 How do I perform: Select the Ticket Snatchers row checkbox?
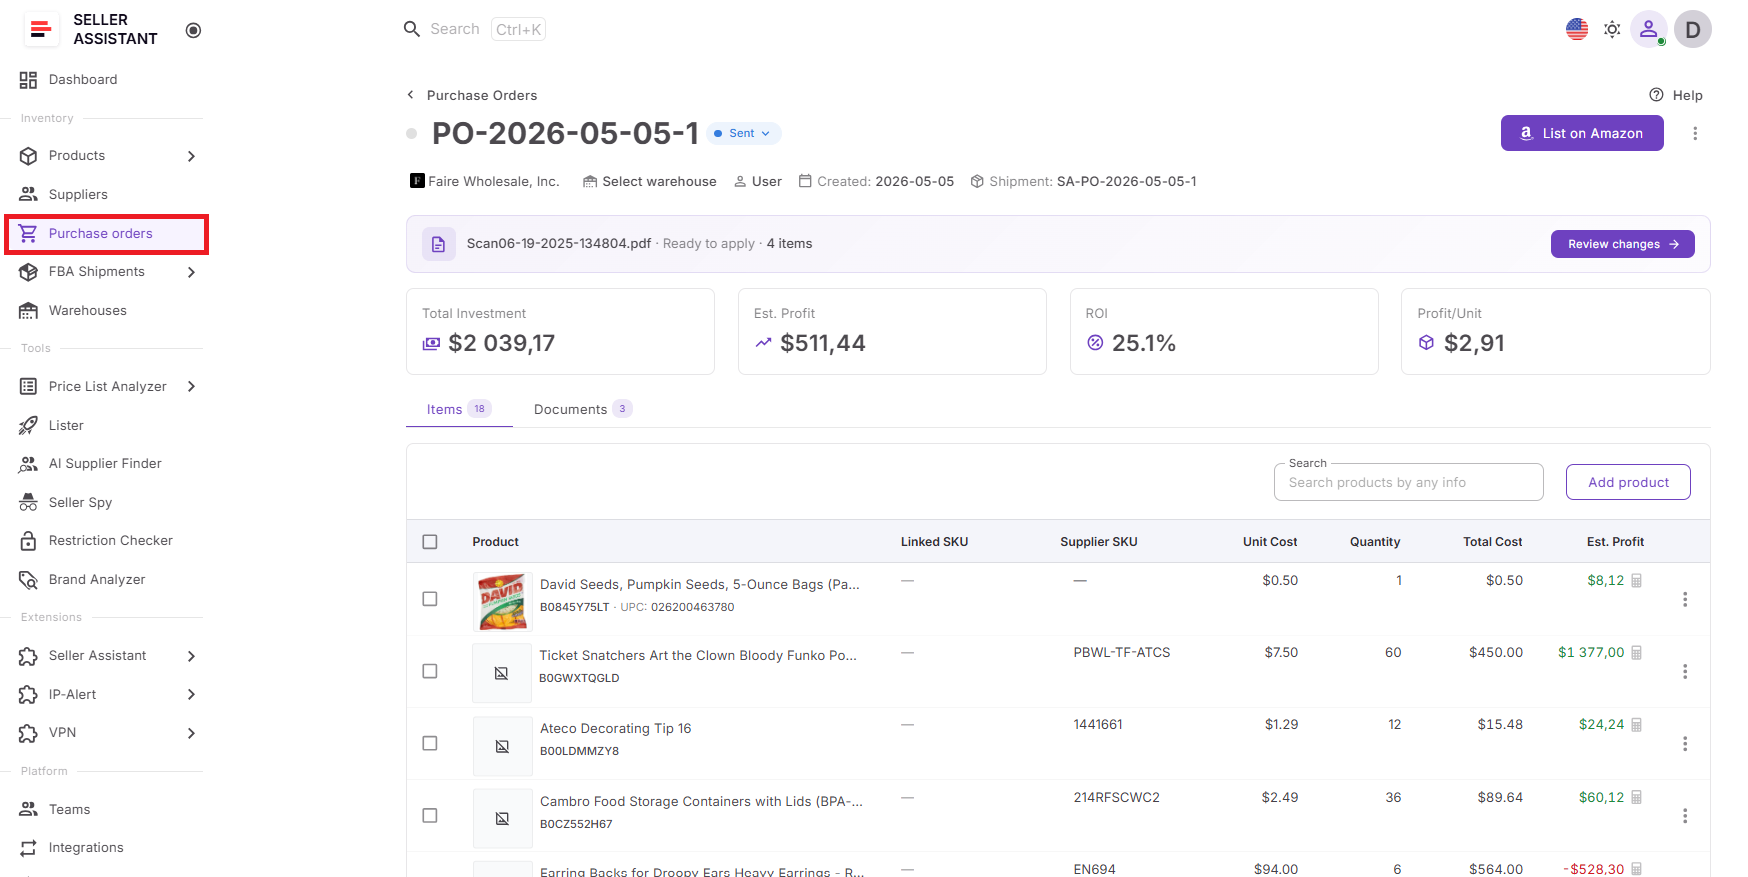point(430,671)
